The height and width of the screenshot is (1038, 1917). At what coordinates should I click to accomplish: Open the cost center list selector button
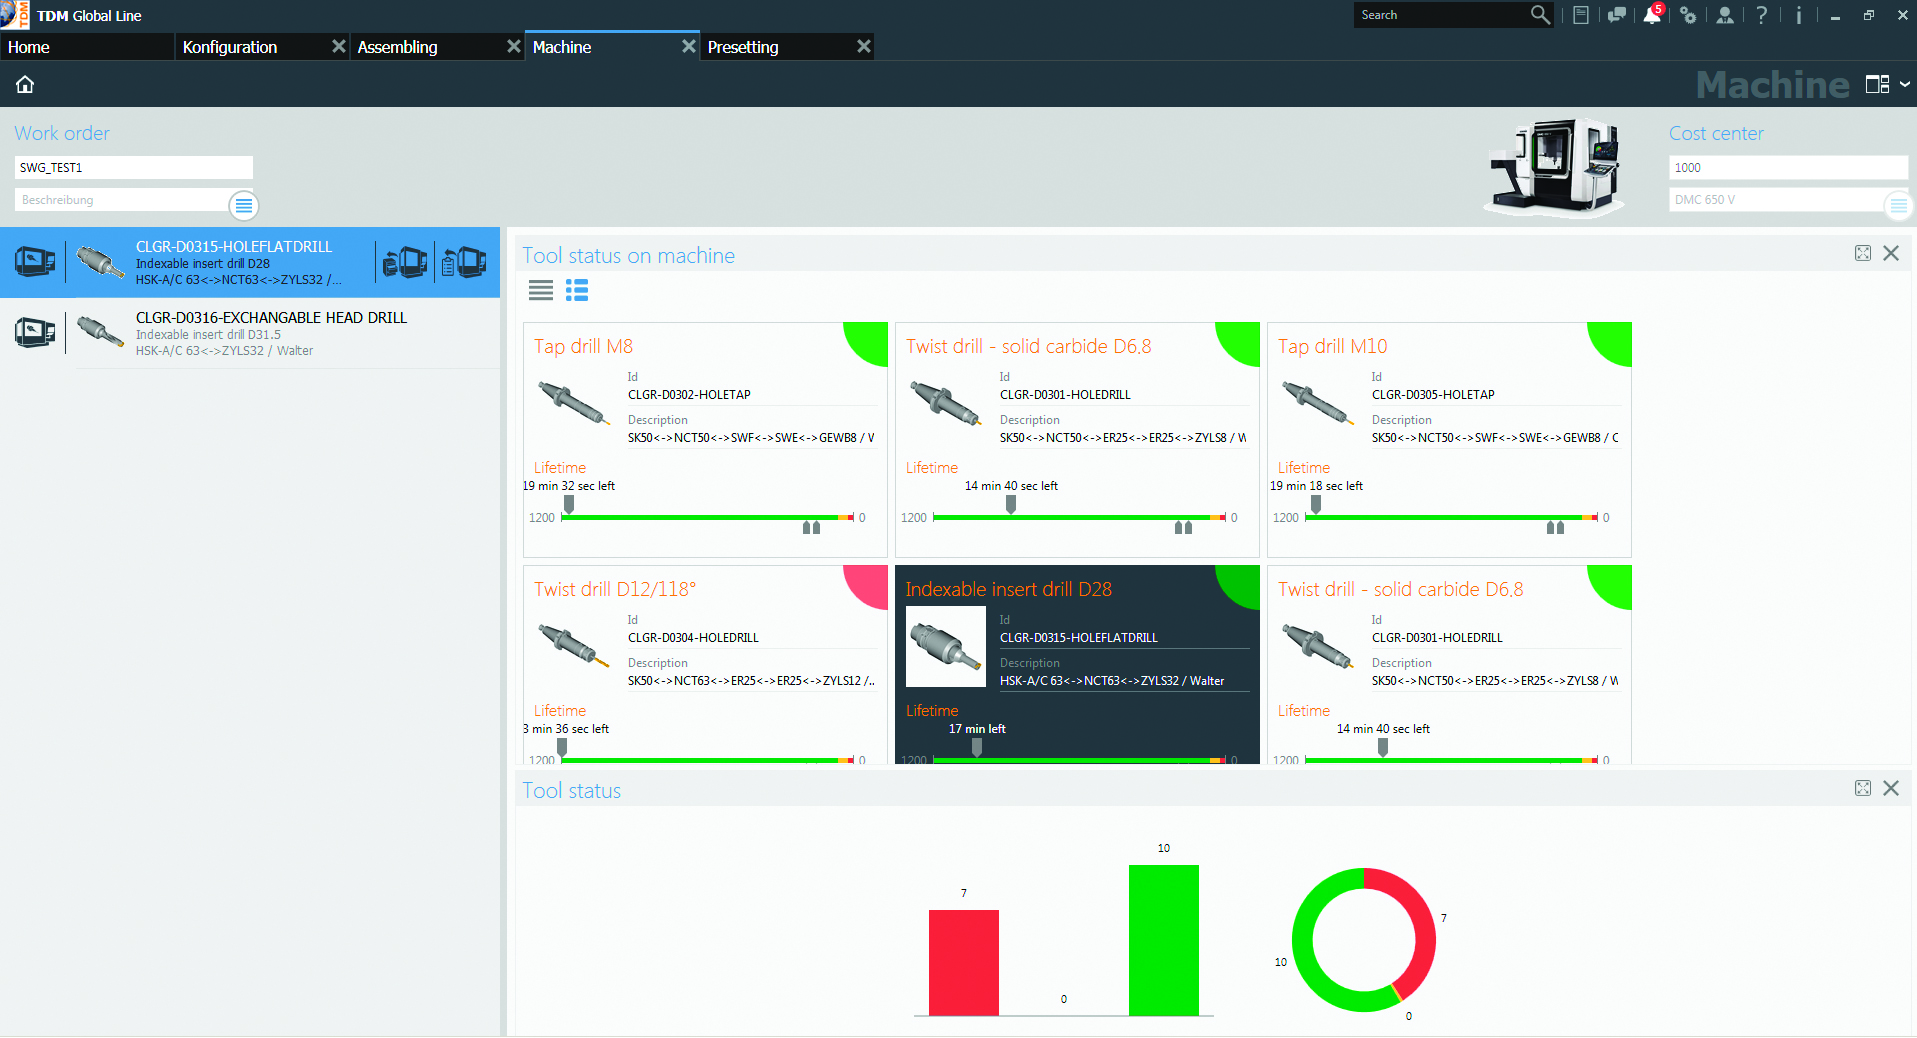tap(1898, 206)
